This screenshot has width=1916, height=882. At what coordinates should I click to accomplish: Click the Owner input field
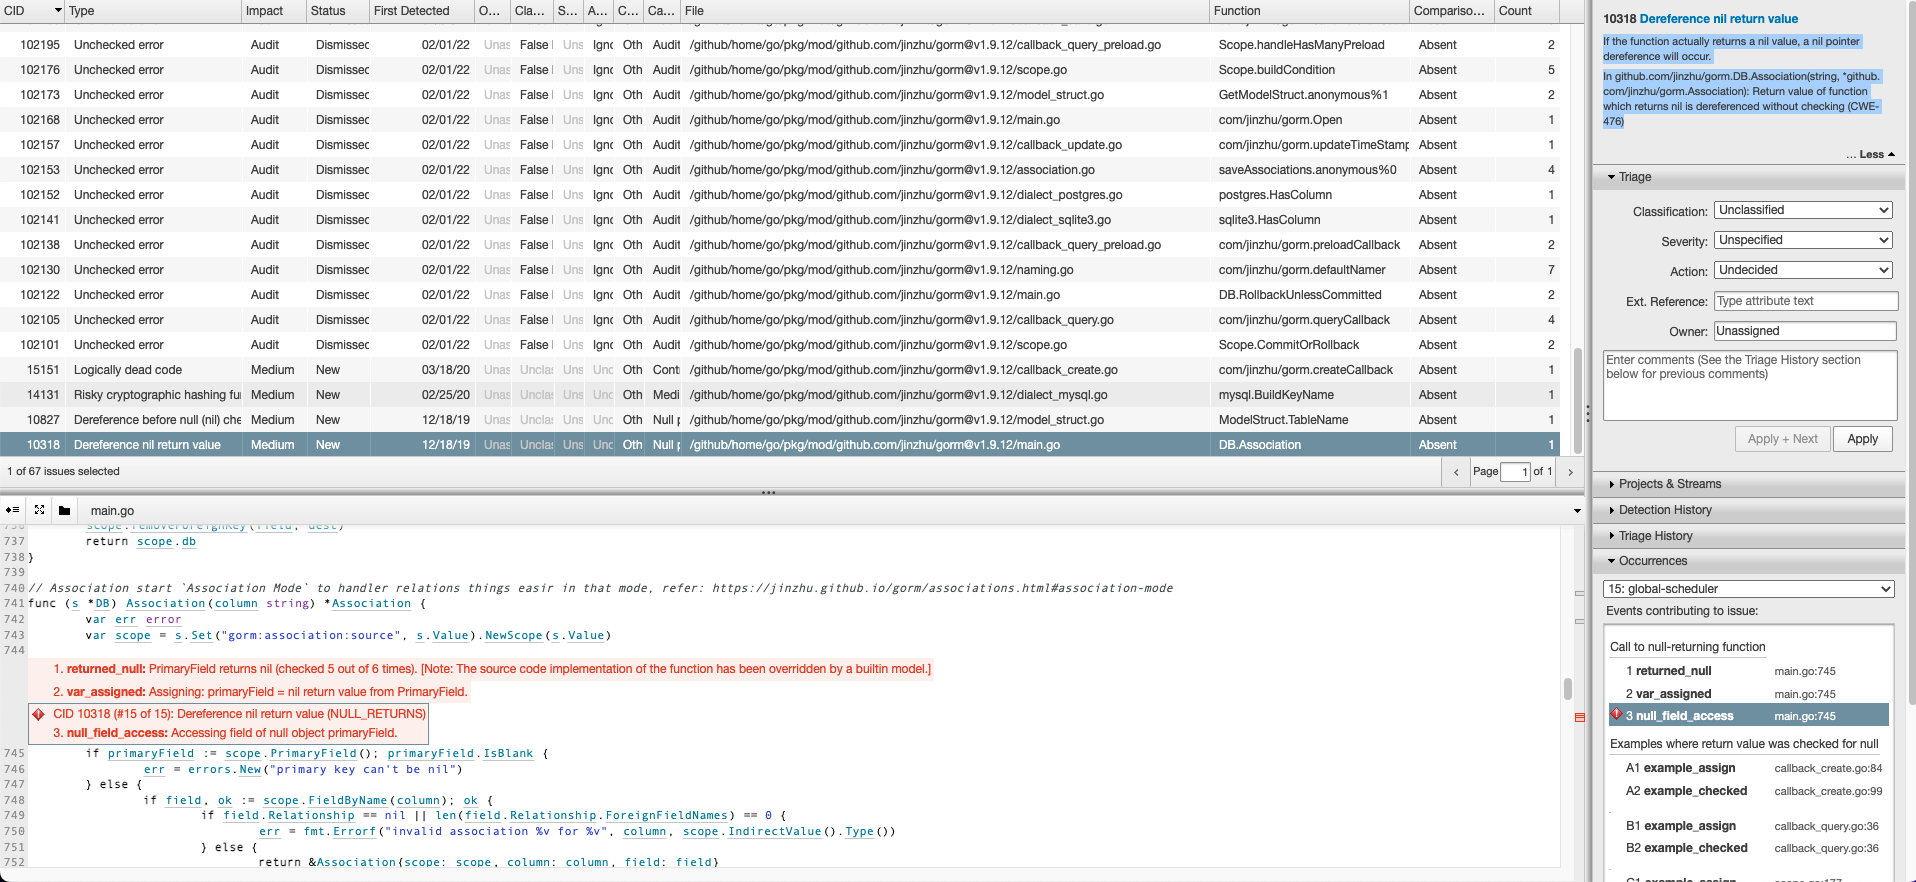pyautogui.click(x=1805, y=331)
